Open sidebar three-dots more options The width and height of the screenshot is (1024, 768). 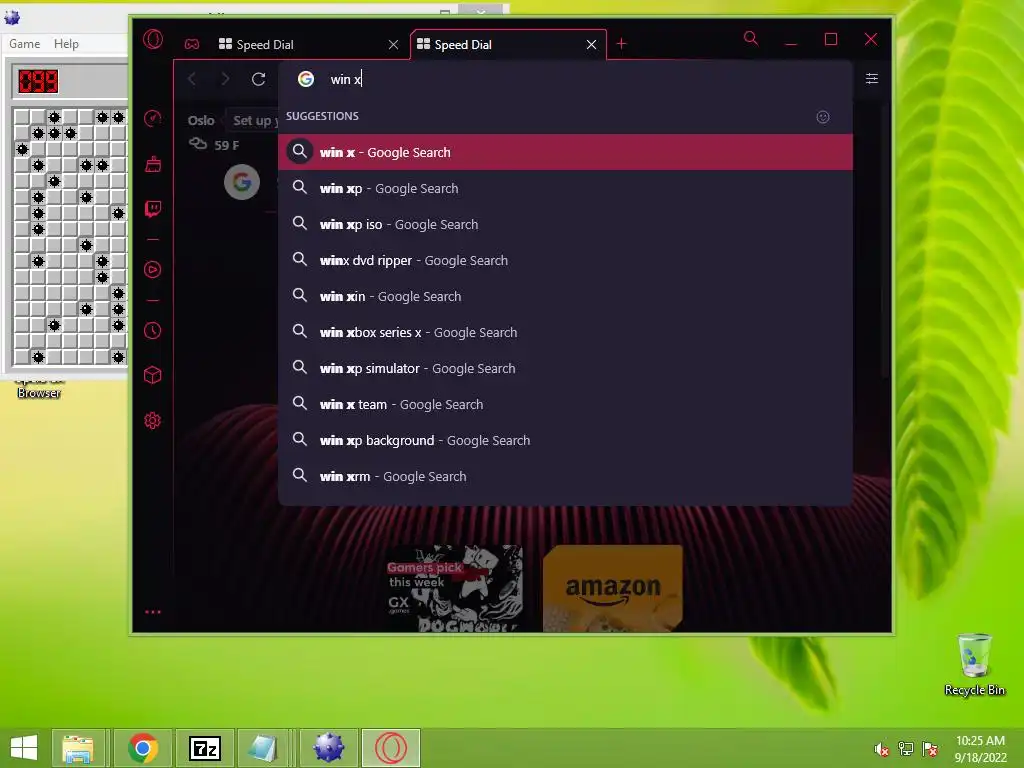(x=153, y=612)
